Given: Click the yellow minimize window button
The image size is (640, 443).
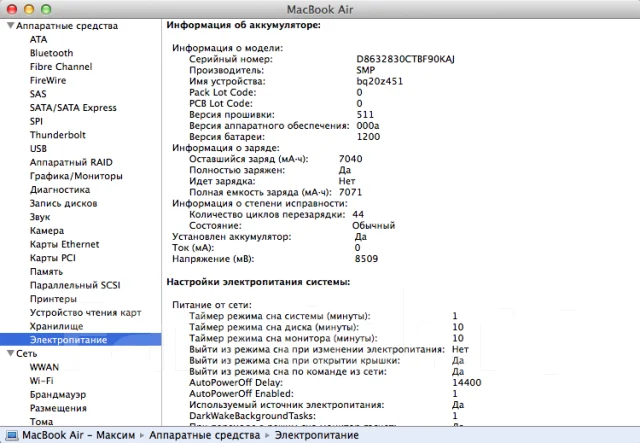Looking at the screenshot, I should click(29, 9).
